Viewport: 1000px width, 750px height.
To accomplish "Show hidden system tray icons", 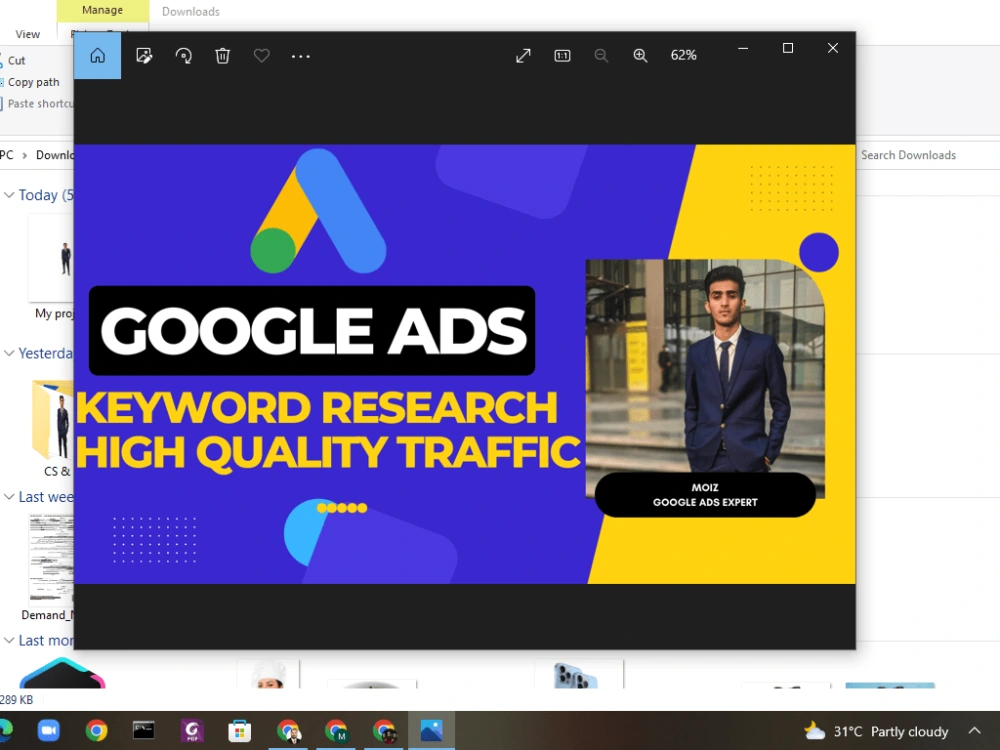I will point(974,731).
